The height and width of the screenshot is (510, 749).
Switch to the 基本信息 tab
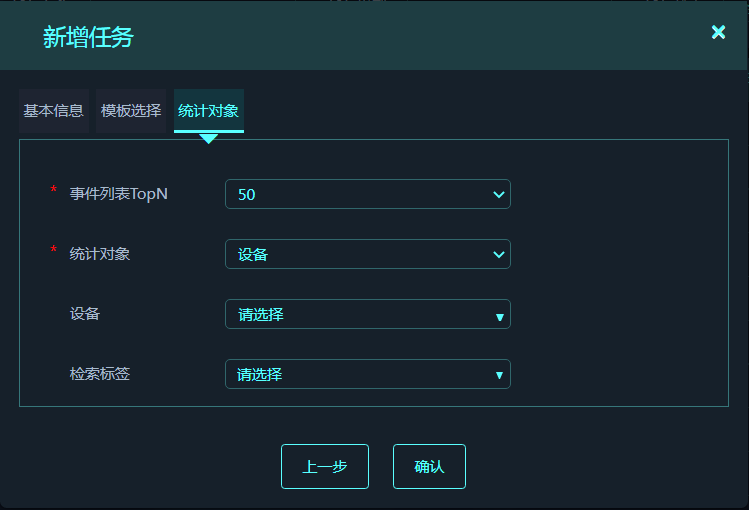pyautogui.click(x=54, y=111)
